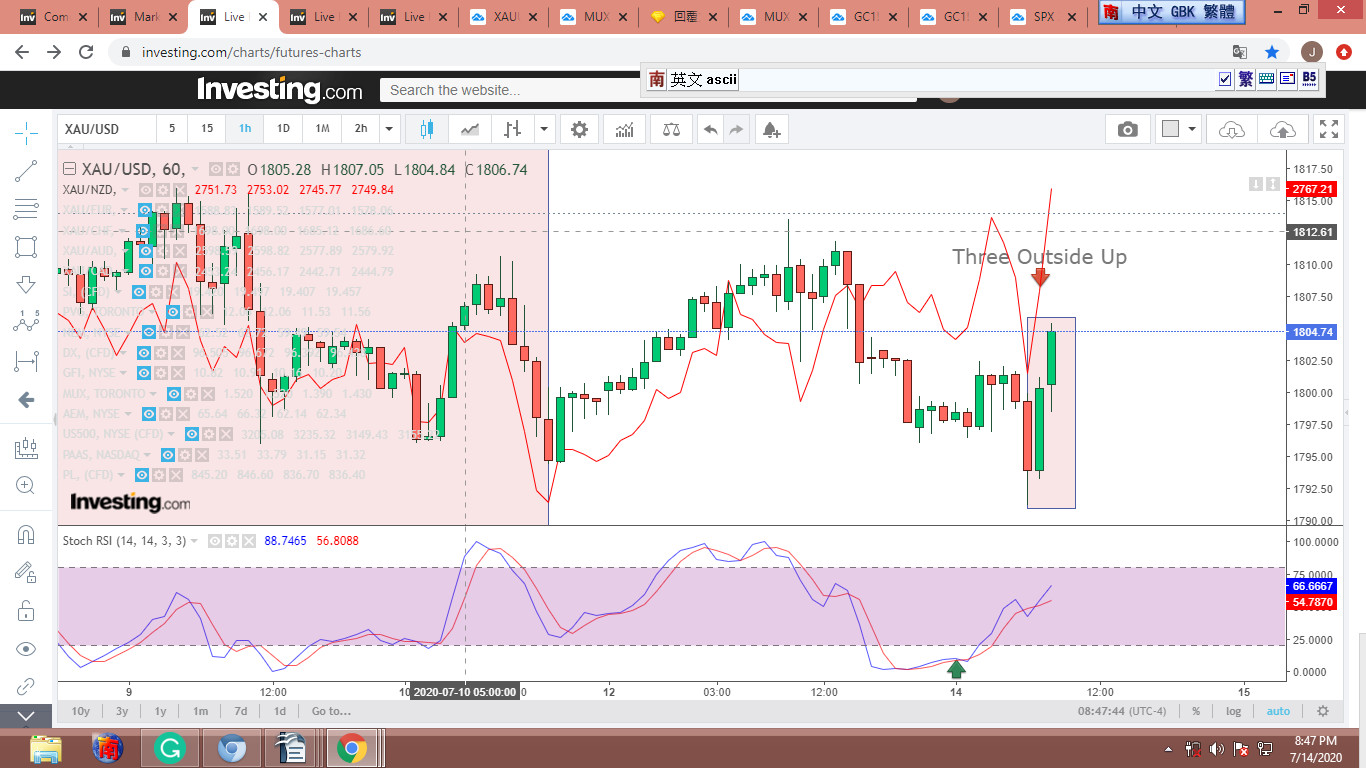The width and height of the screenshot is (1366, 768).
Task: Select the 15 minute interval
Action: point(207,129)
